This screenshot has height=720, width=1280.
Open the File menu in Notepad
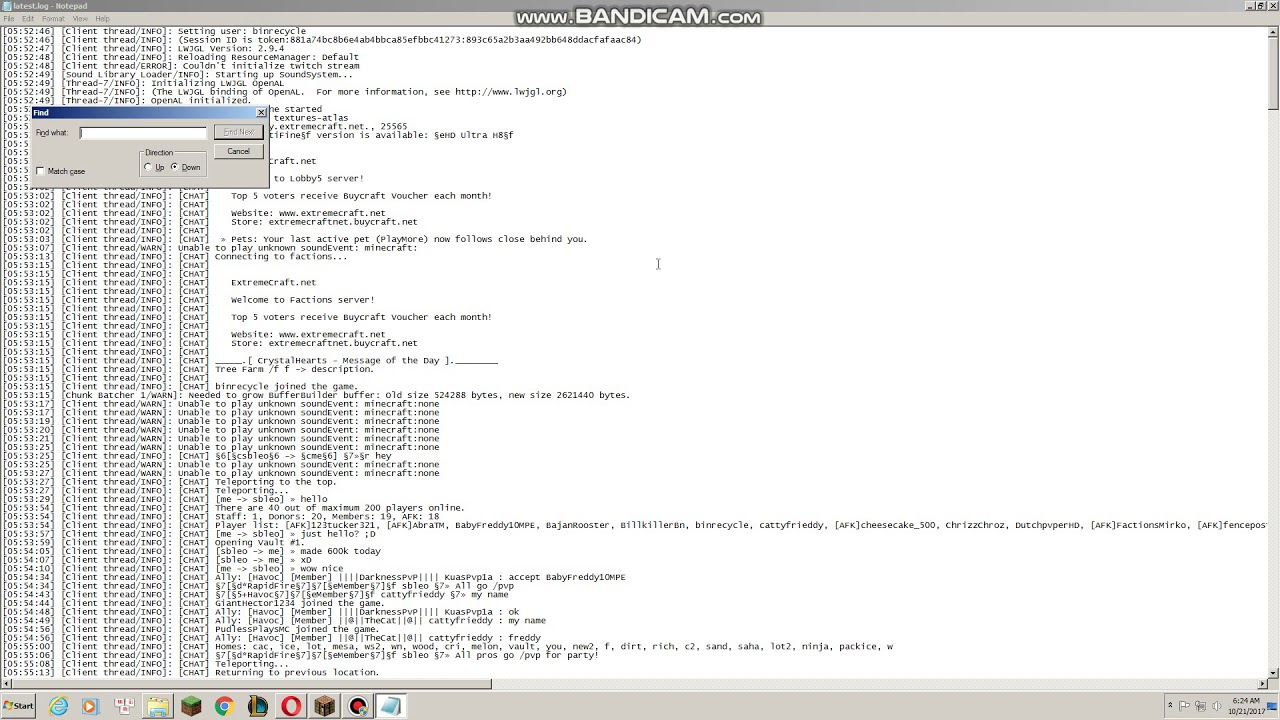(8, 18)
